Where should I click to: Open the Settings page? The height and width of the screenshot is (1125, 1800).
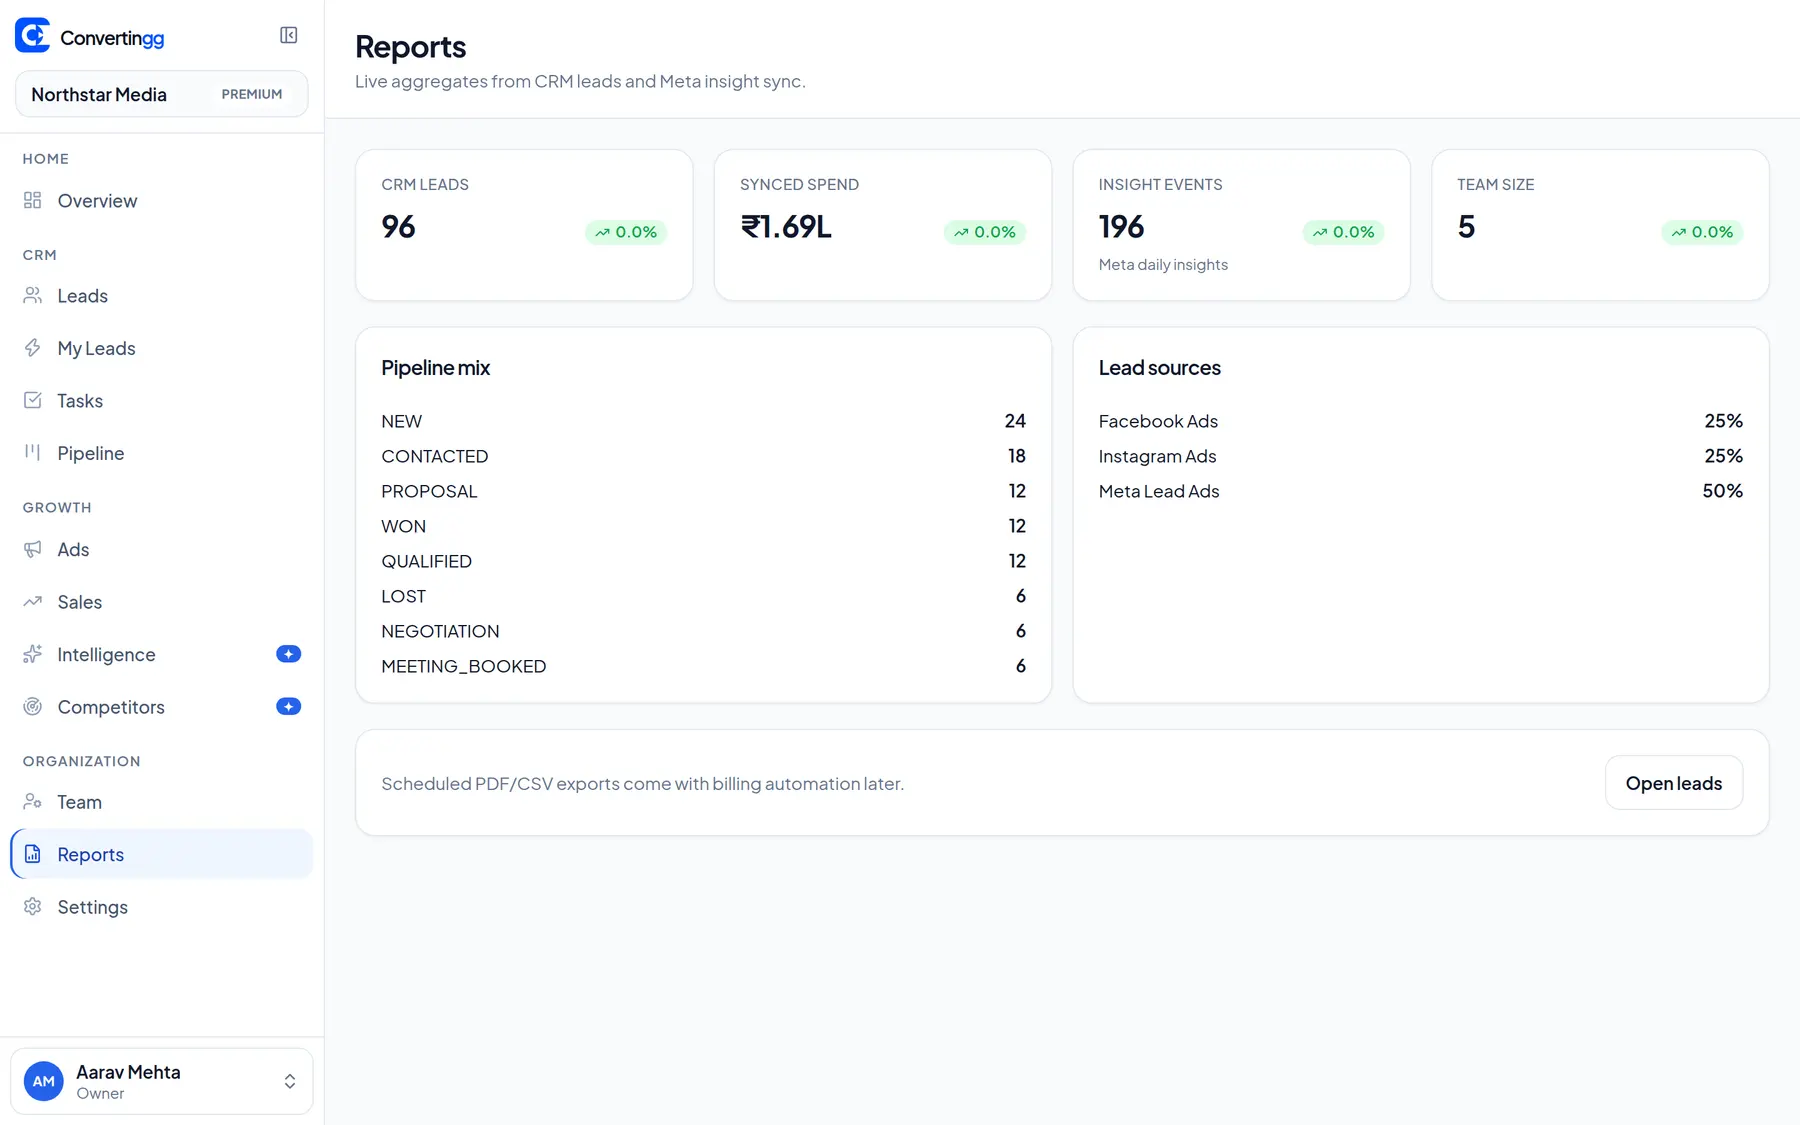[162, 907]
